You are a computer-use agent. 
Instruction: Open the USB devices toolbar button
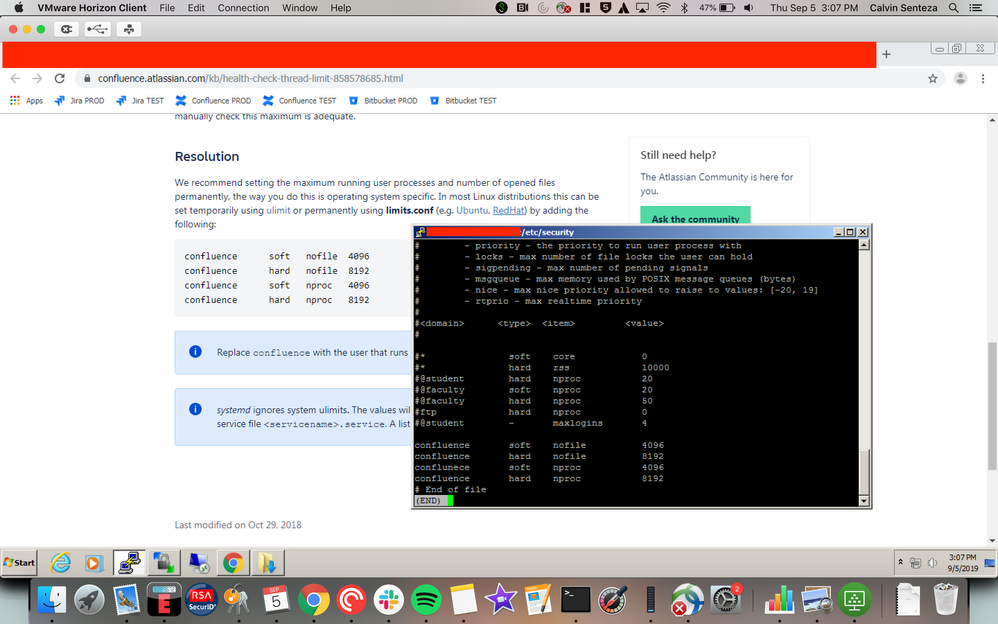pyautogui.click(x=97, y=29)
